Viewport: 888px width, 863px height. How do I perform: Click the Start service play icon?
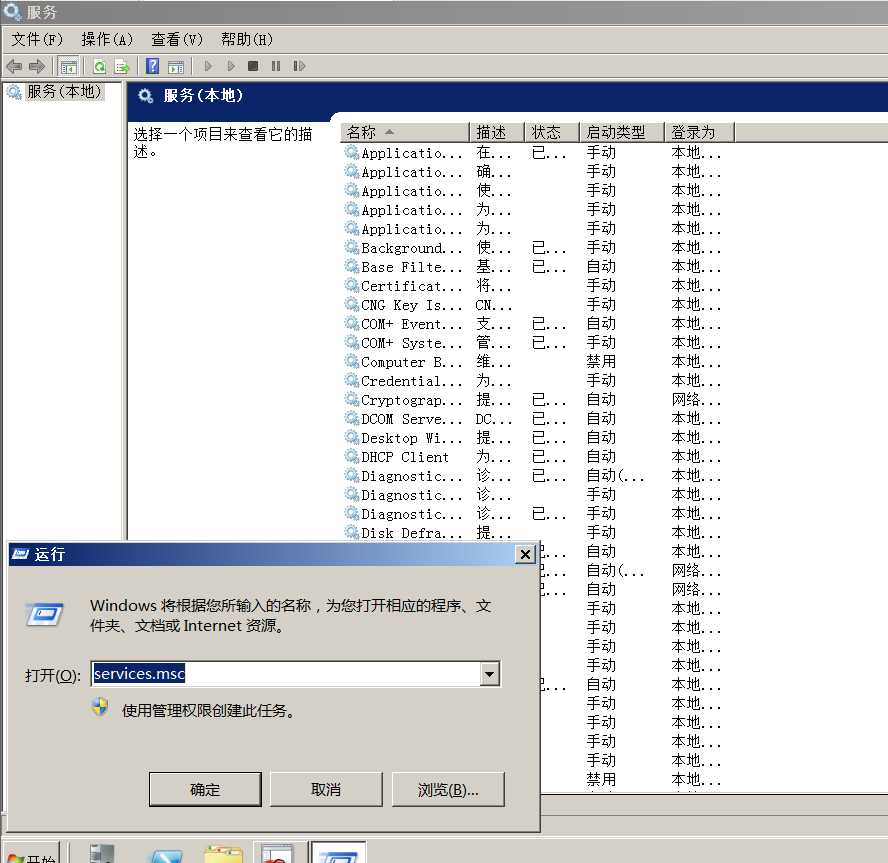(208, 66)
